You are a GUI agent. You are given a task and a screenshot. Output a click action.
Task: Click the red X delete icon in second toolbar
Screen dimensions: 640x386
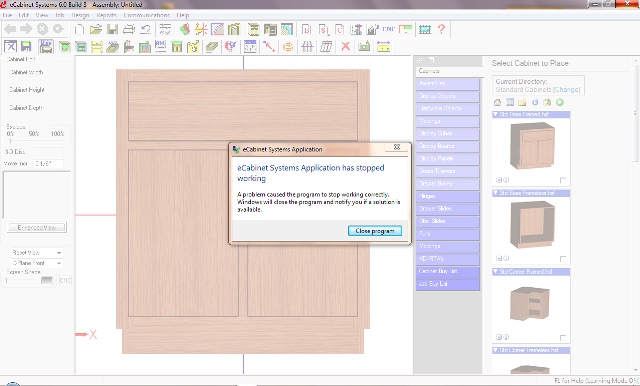click(346, 47)
